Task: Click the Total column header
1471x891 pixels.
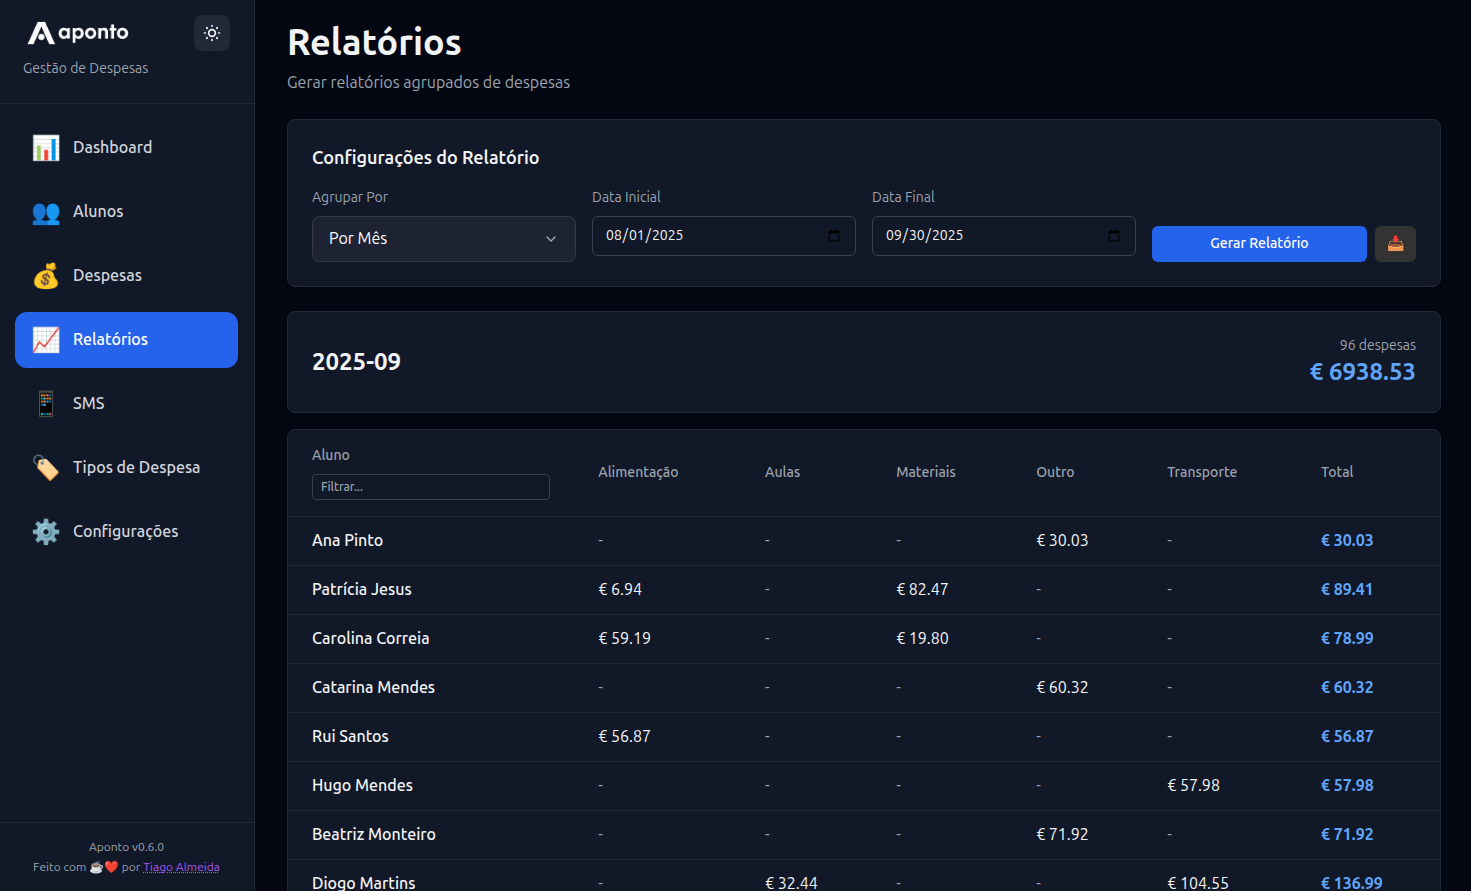Action: tap(1336, 472)
